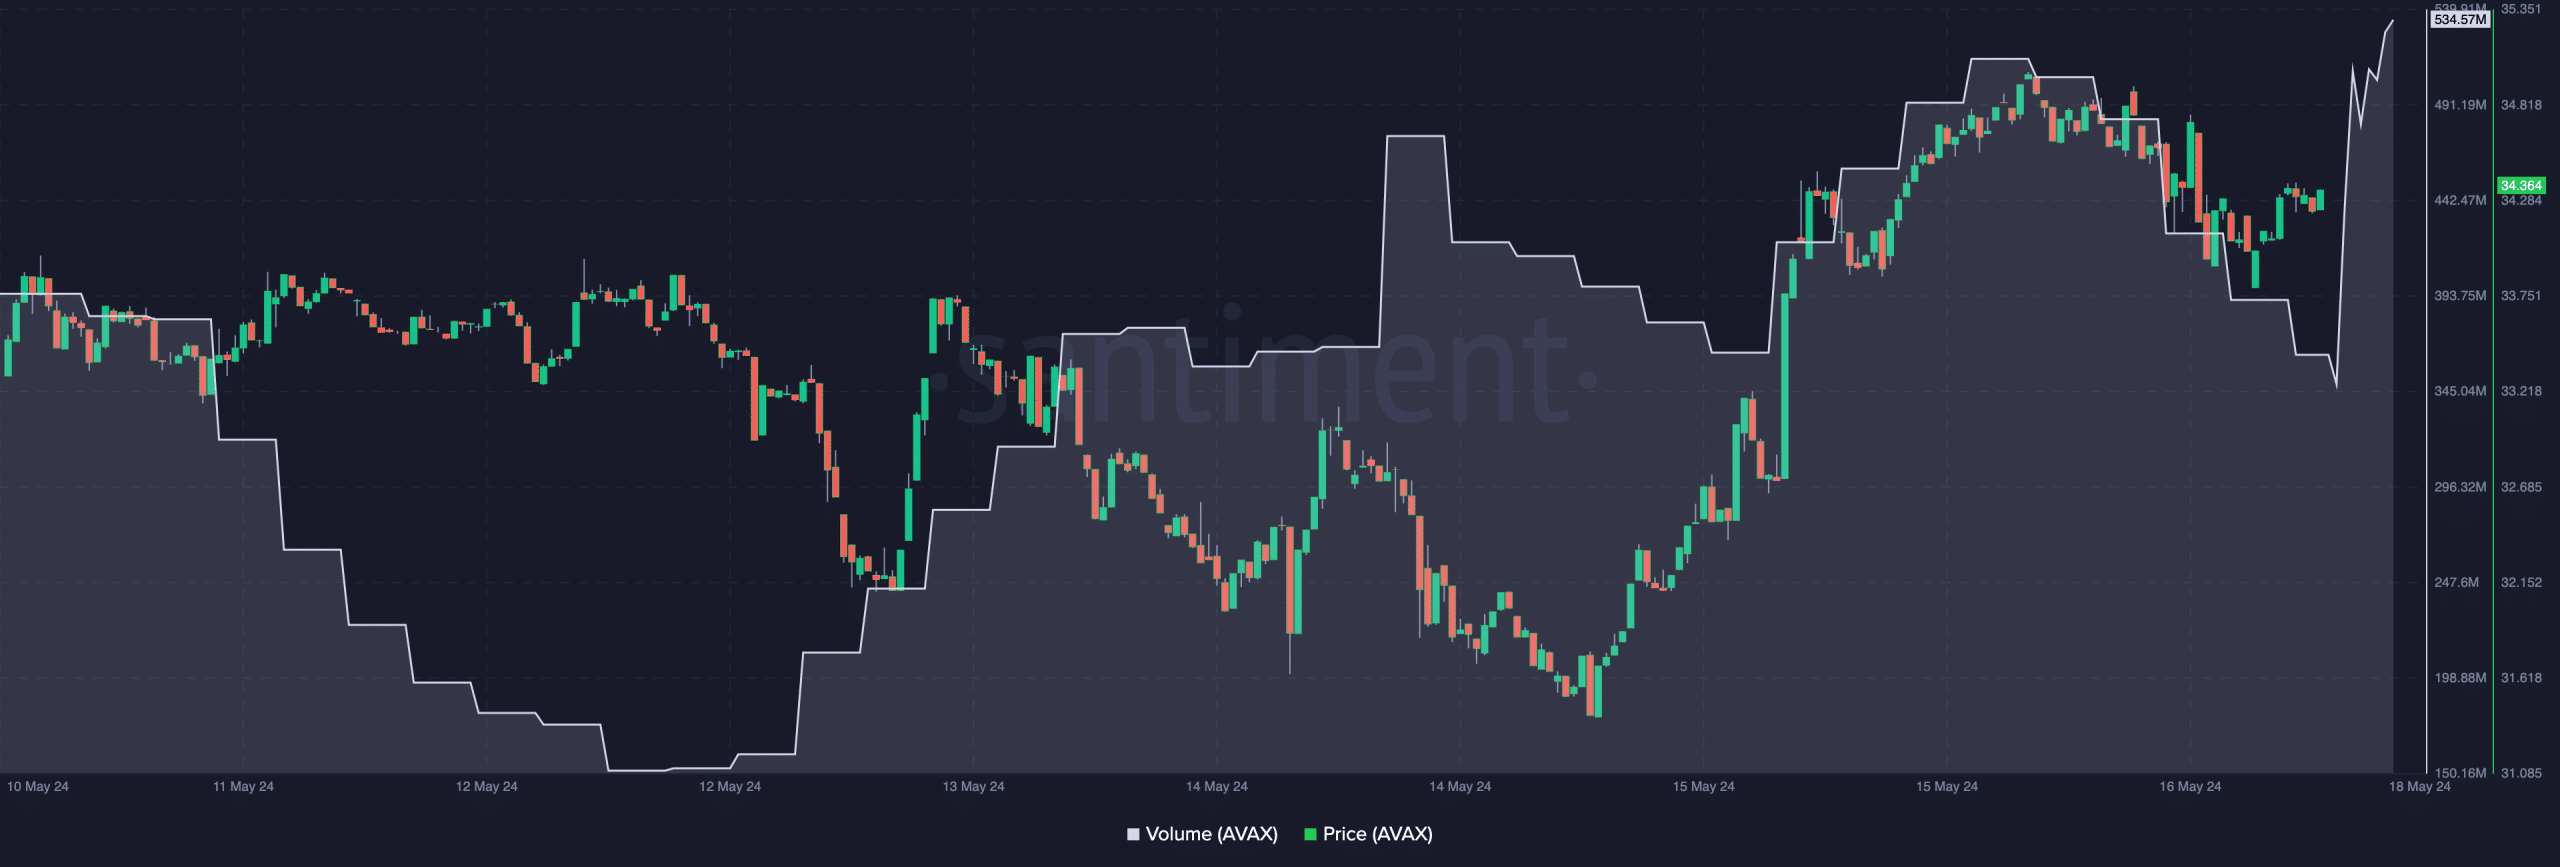Click the 32.152 price axis value
The height and width of the screenshot is (867, 2560).
pyautogui.click(x=2521, y=582)
